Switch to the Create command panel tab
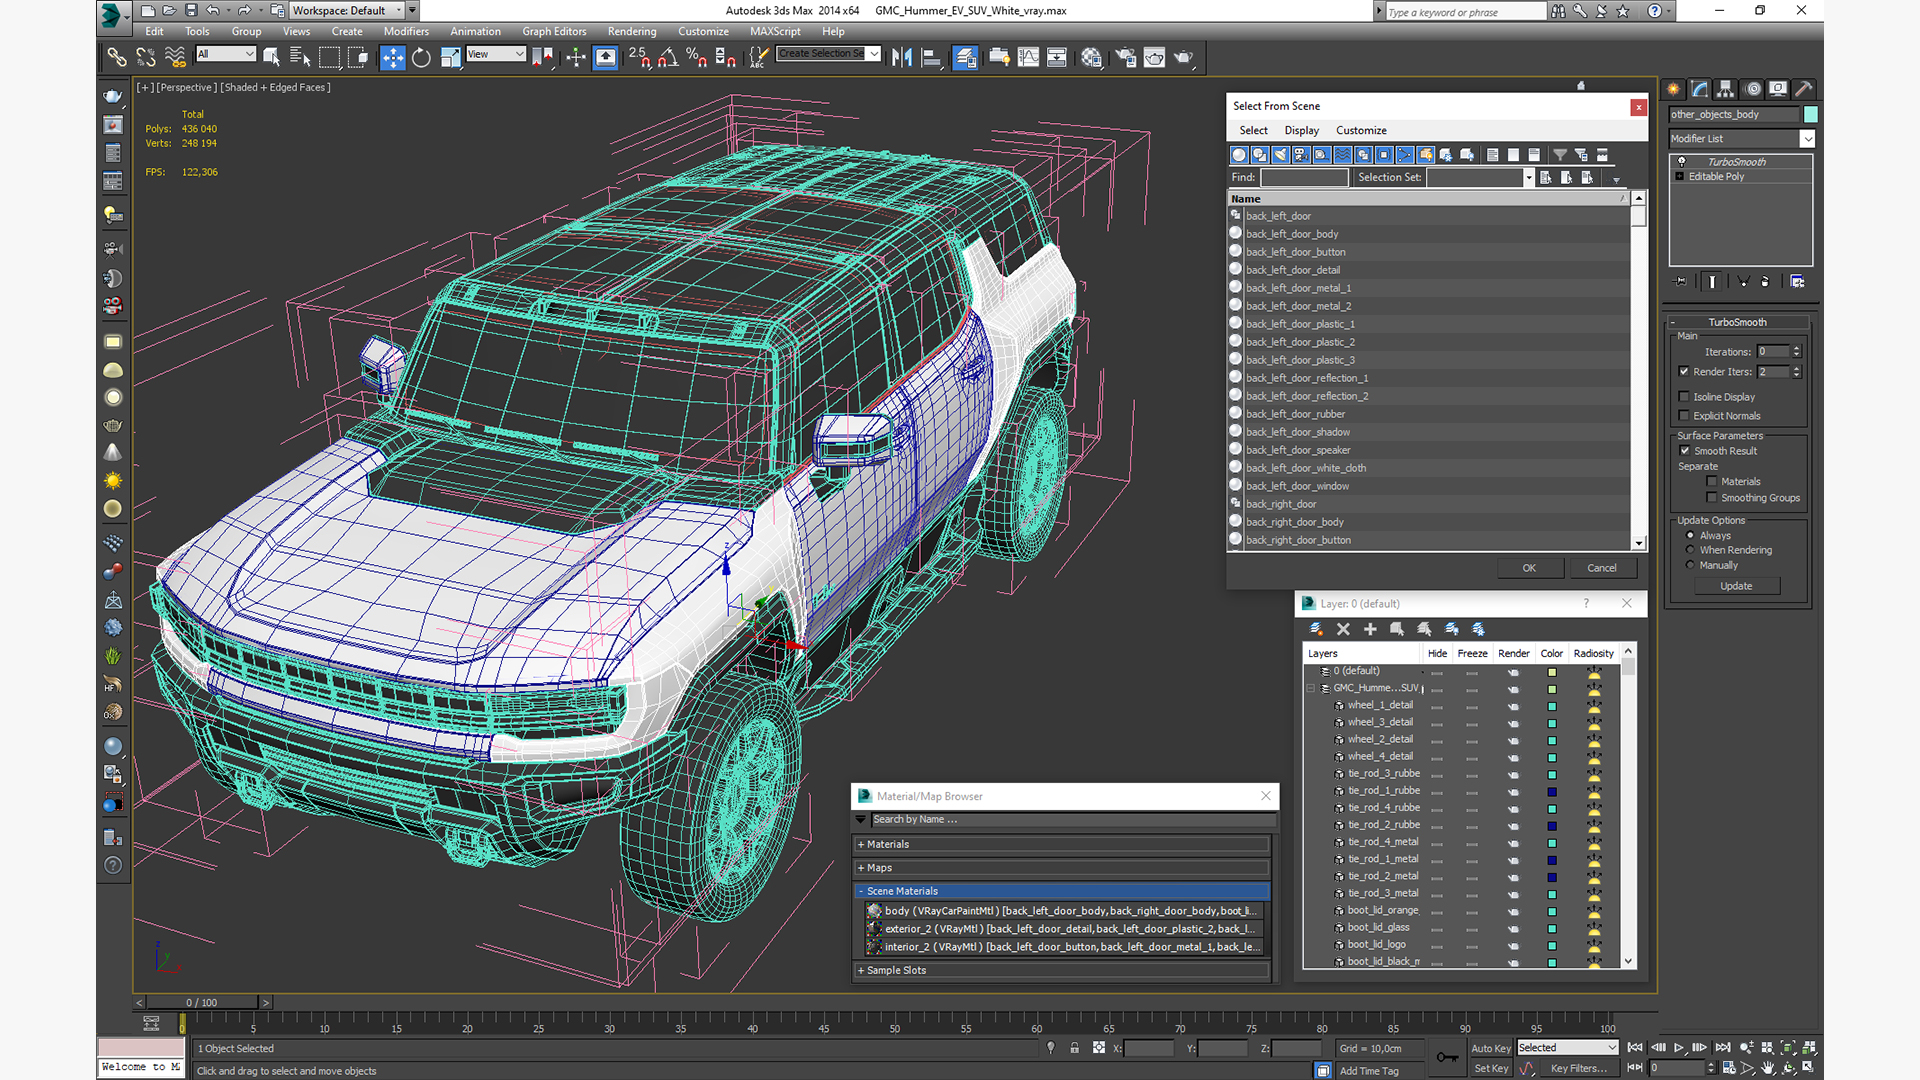The width and height of the screenshot is (1920, 1080). [1673, 89]
